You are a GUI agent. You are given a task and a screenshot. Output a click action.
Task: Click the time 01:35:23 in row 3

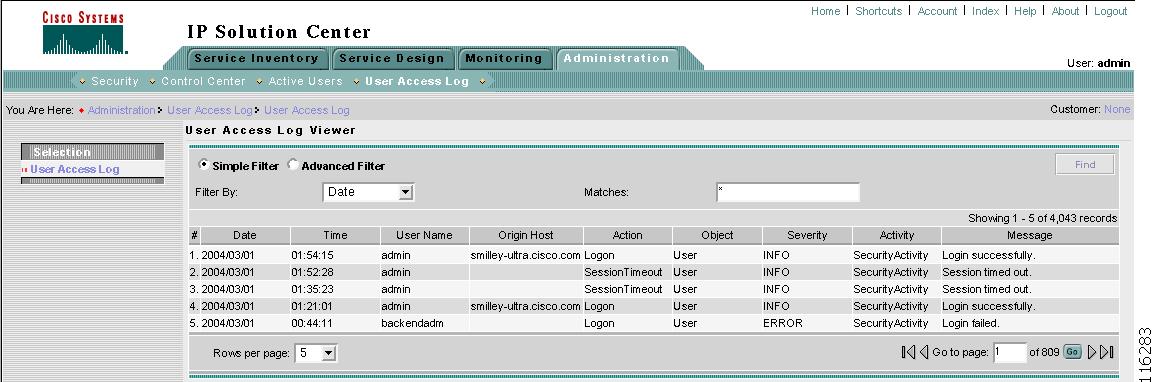point(312,289)
